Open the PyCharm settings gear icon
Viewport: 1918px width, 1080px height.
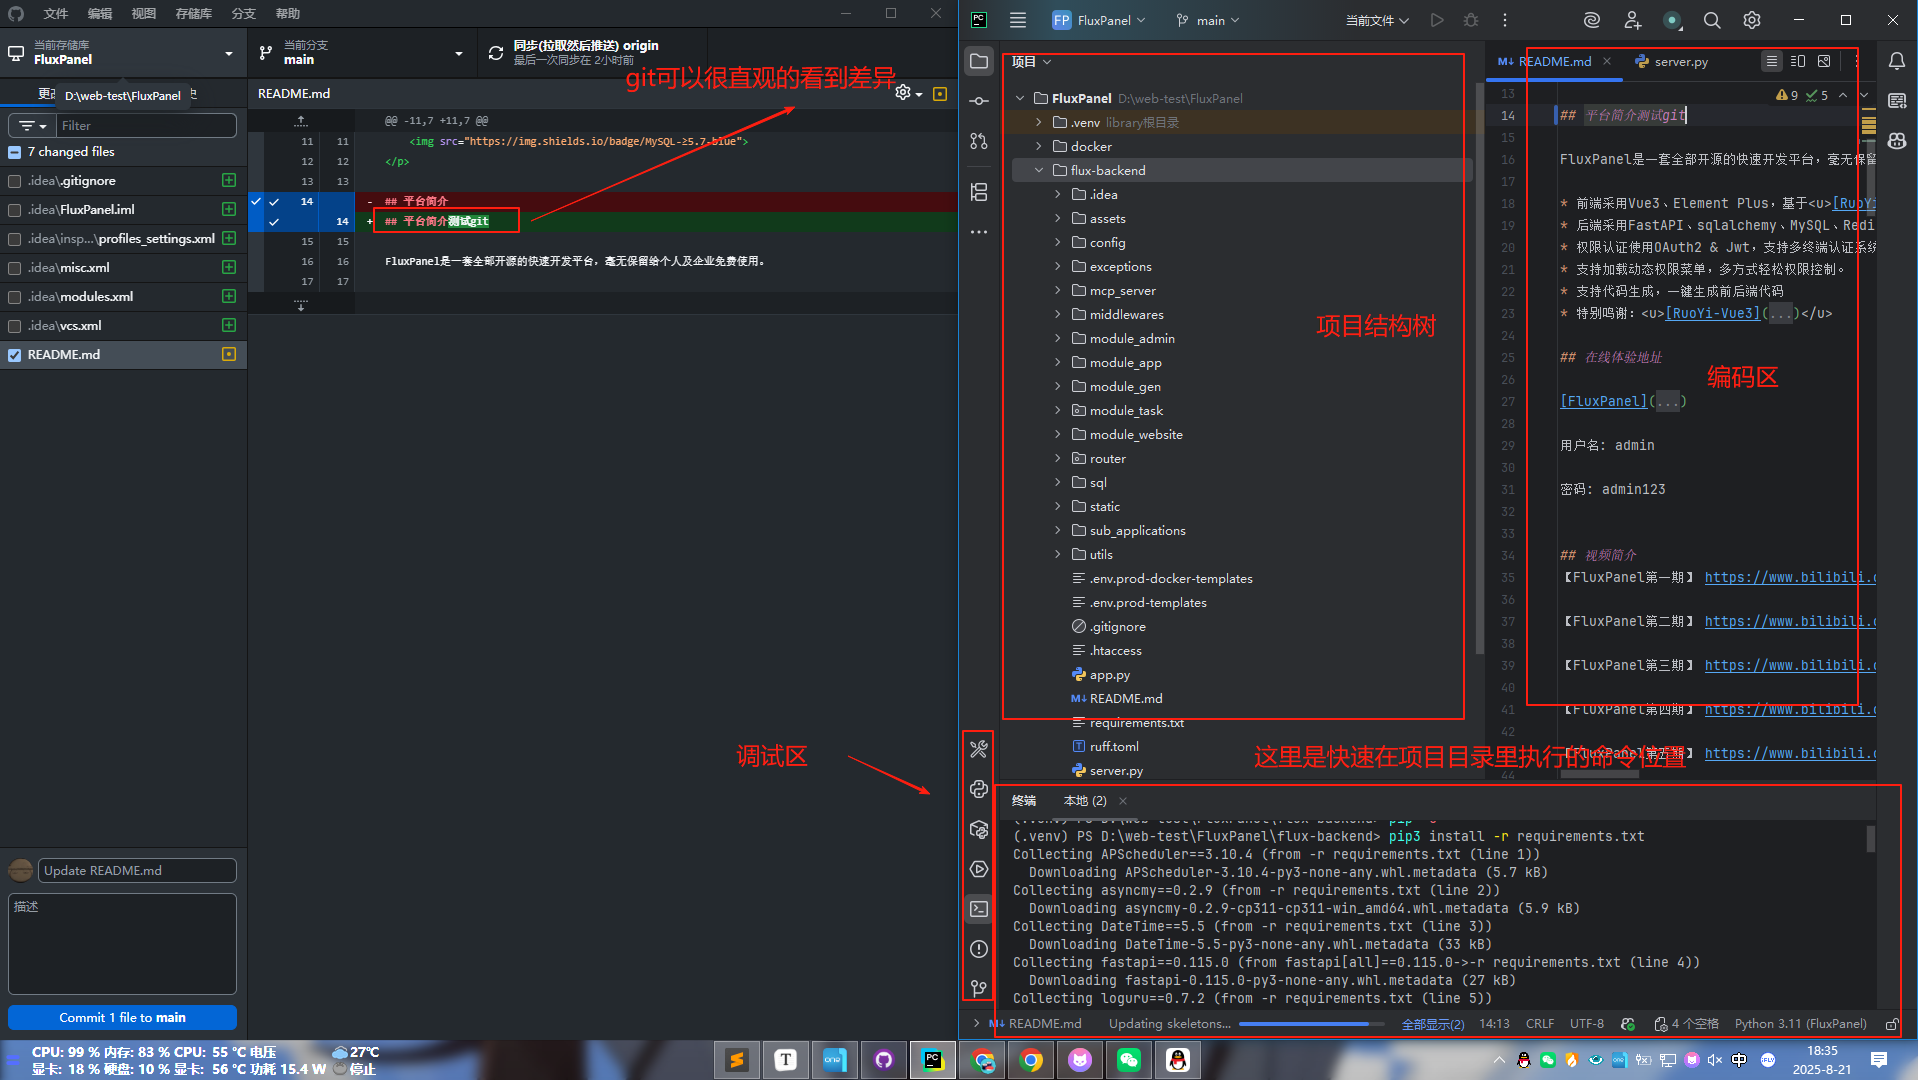(x=1752, y=20)
